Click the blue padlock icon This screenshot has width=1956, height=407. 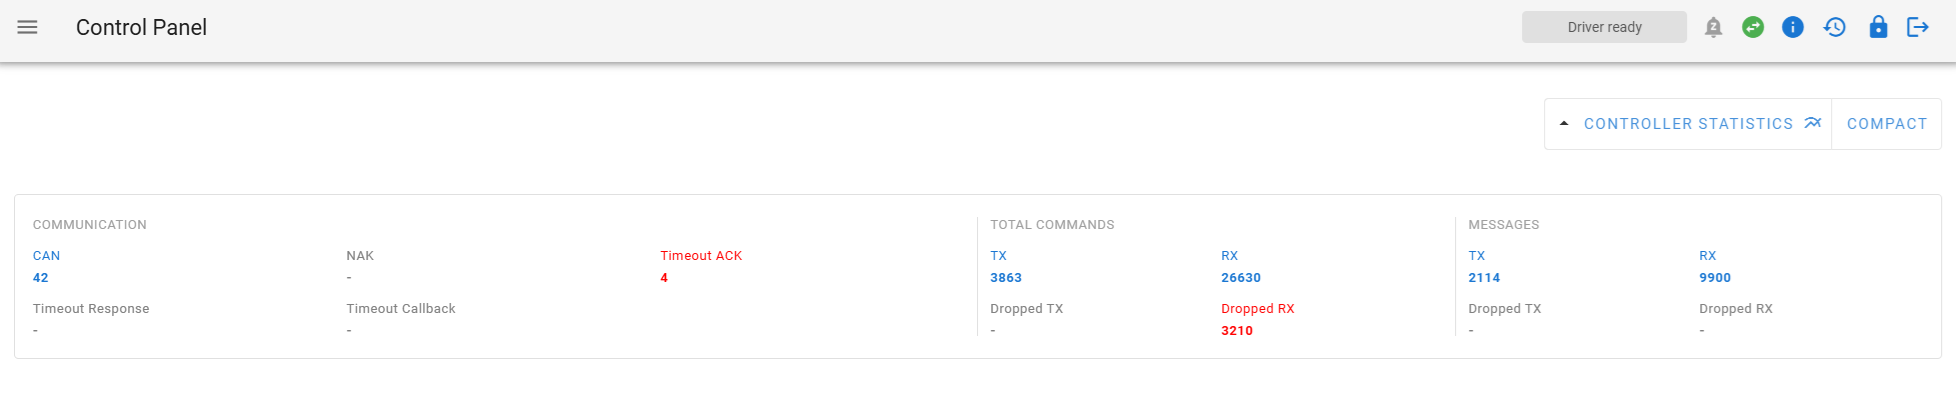point(1878,27)
